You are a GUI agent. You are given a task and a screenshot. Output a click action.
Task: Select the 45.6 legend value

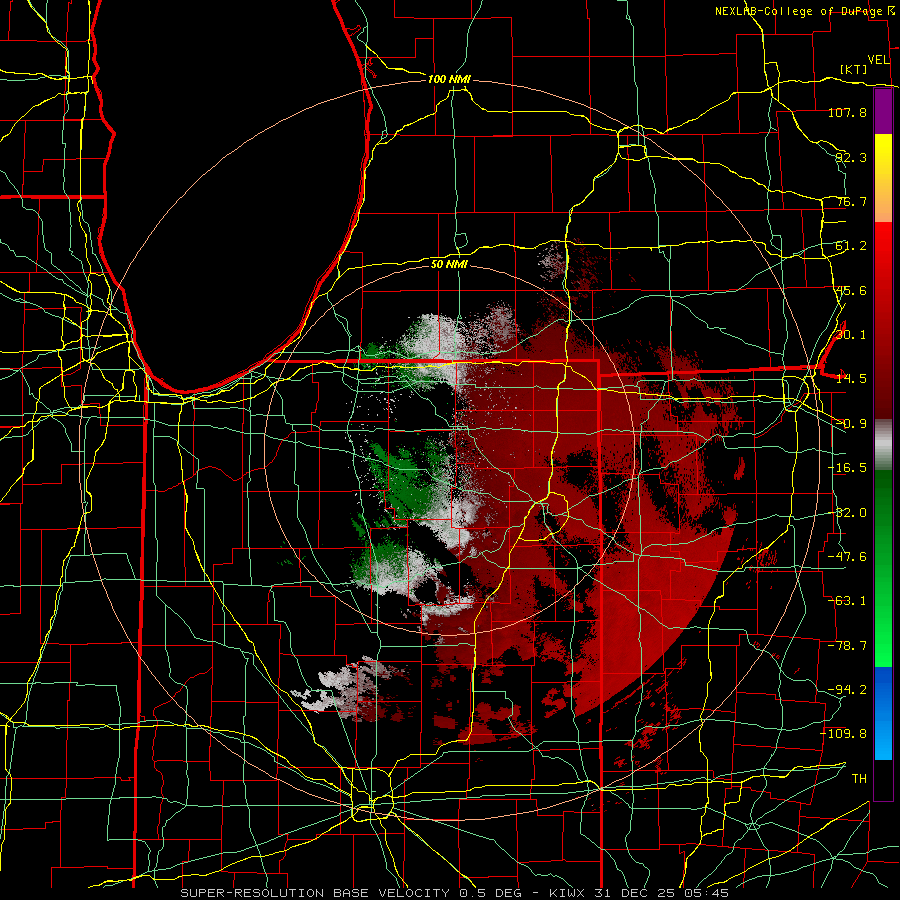pyautogui.click(x=851, y=290)
